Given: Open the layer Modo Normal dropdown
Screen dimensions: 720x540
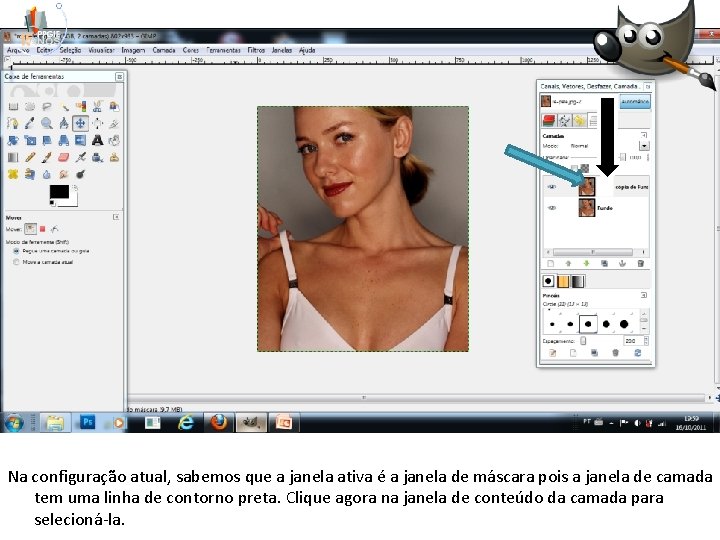Looking at the screenshot, I should pyautogui.click(x=644, y=146).
